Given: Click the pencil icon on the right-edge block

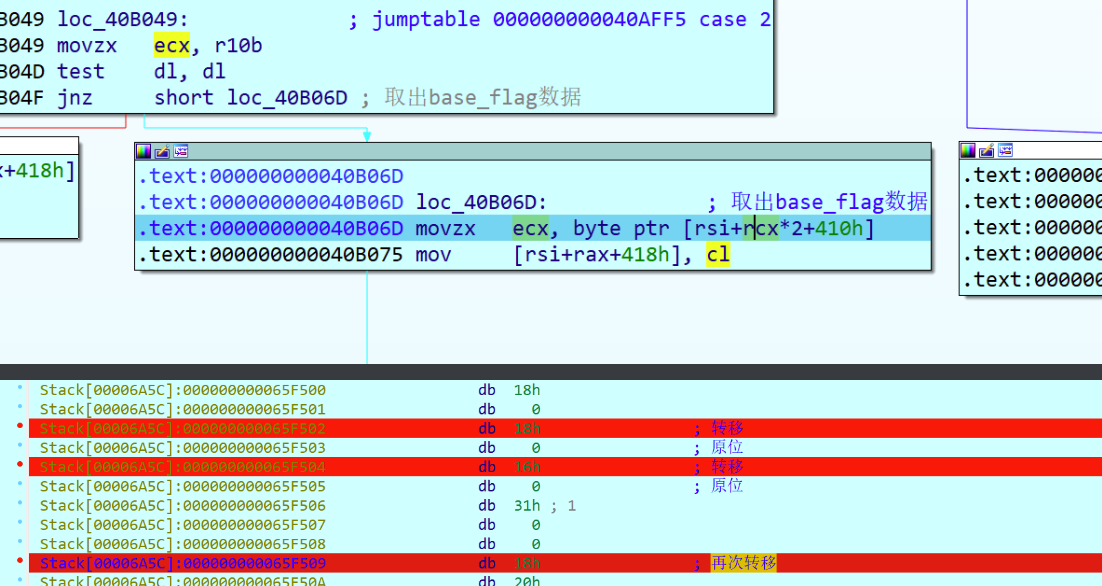Looking at the screenshot, I should [986, 150].
